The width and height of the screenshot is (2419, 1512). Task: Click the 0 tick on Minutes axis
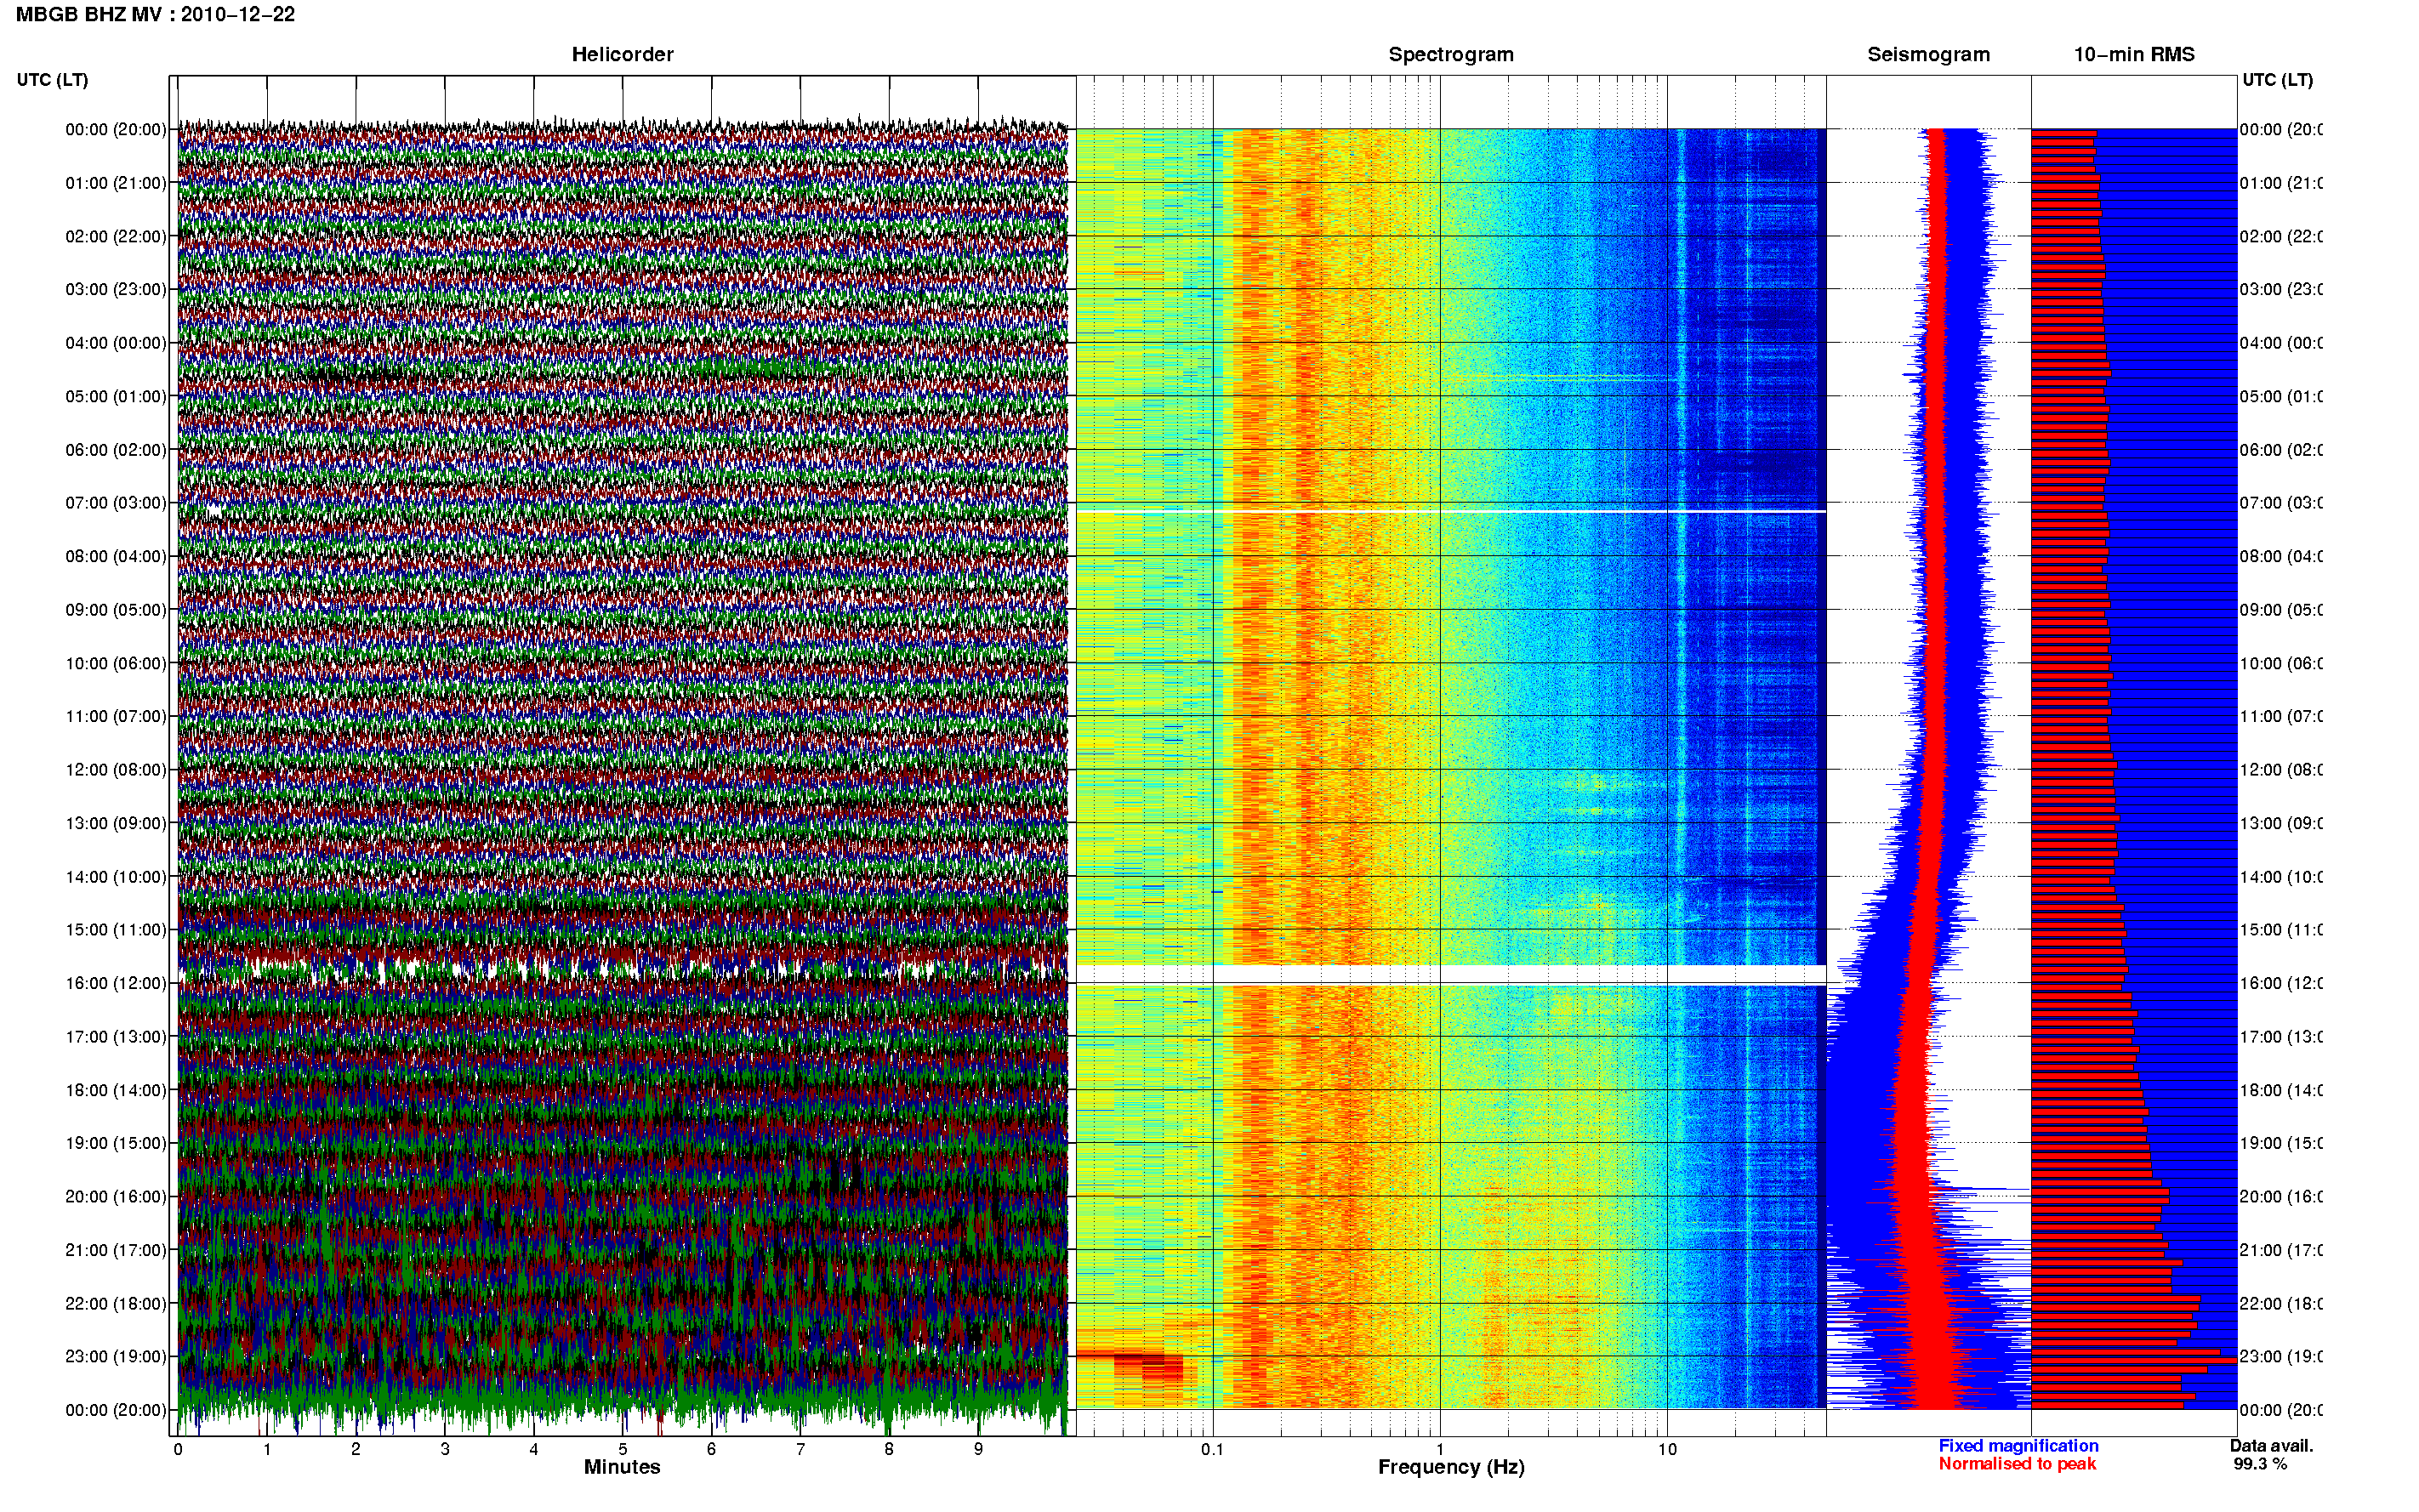178,1449
